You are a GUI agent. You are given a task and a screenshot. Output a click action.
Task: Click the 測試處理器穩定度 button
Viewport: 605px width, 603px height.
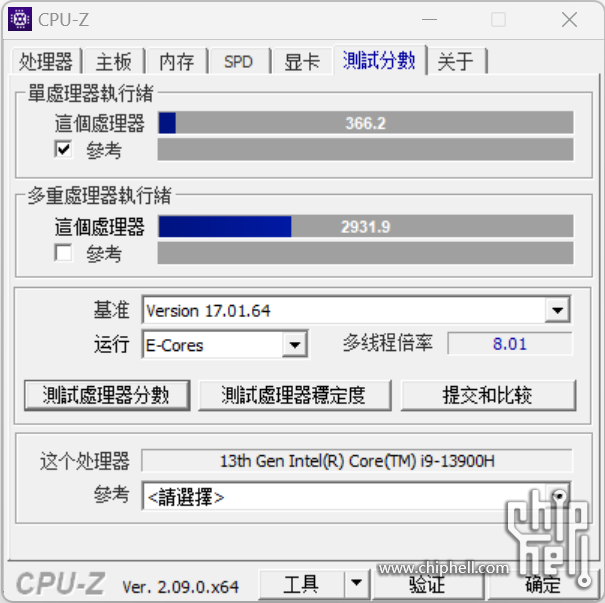tap(294, 395)
